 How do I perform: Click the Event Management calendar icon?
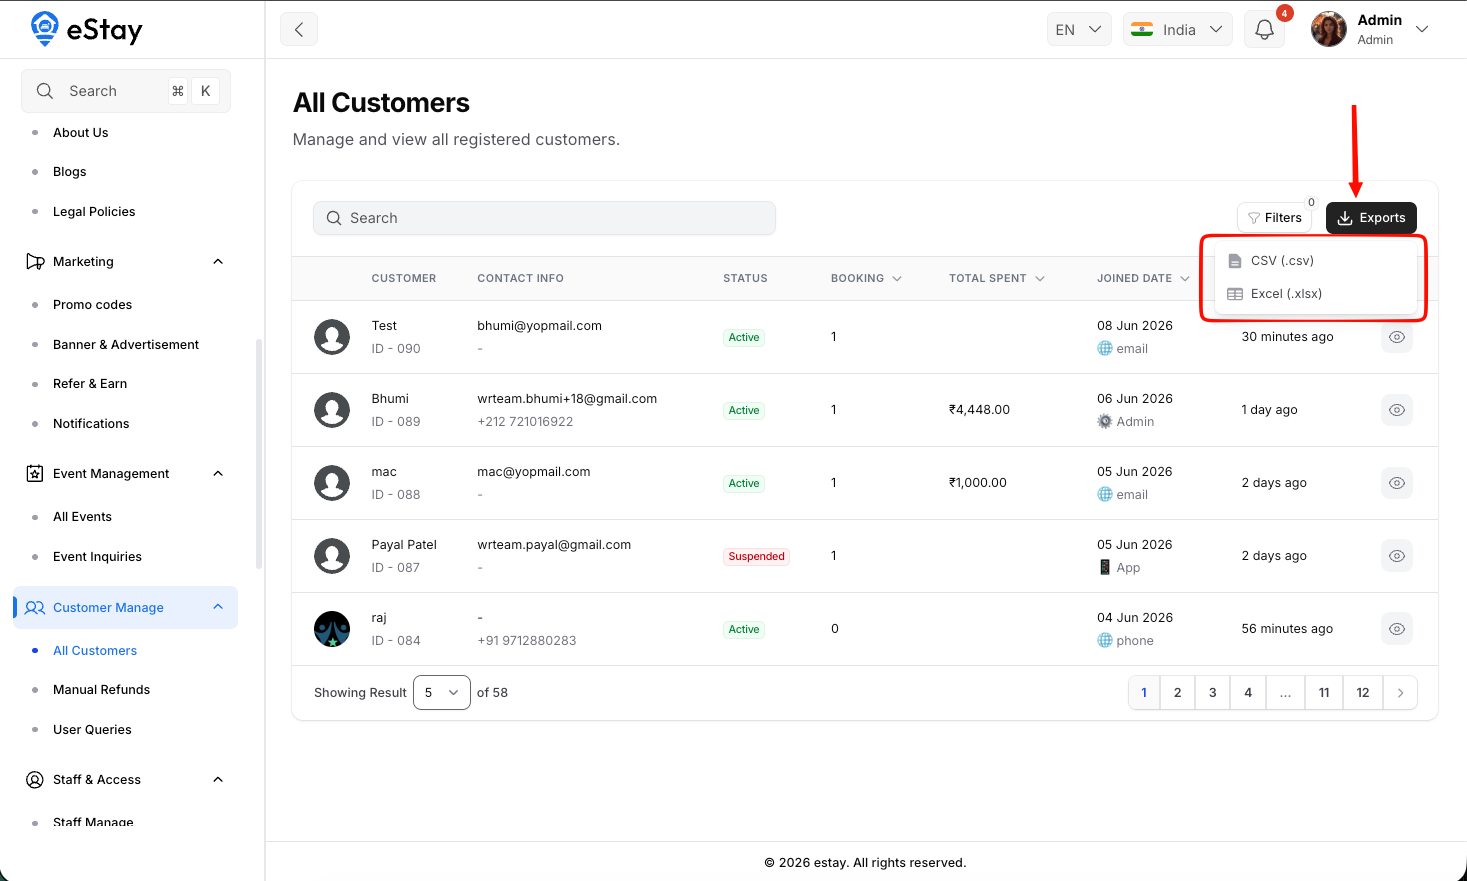coord(35,474)
